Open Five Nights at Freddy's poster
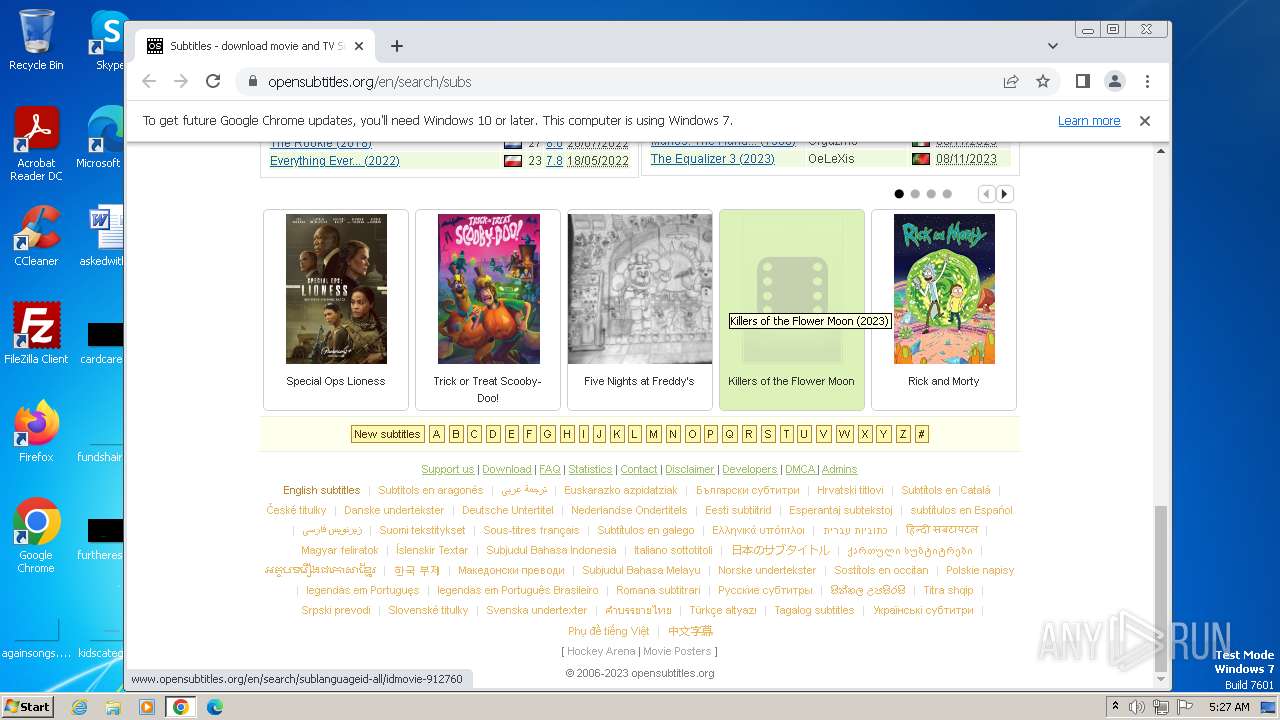This screenshot has height=720, width=1280. pos(640,289)
